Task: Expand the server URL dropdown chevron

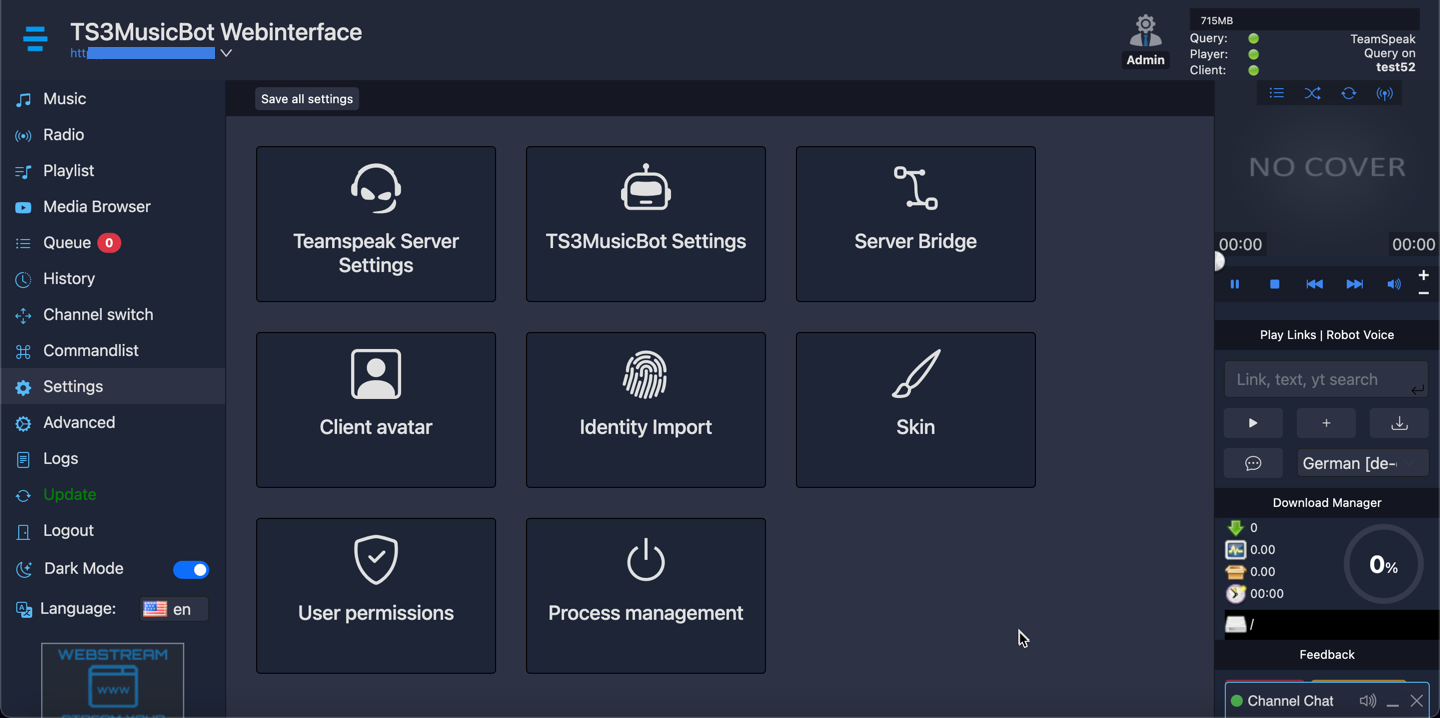Action: coord(226,53)
